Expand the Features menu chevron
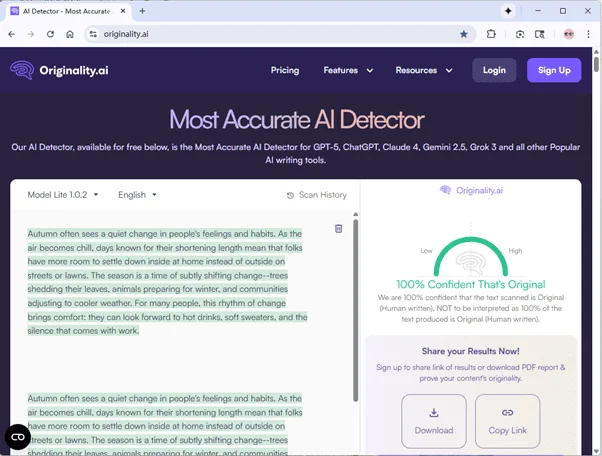602x456 pixels. coord(370,71)
